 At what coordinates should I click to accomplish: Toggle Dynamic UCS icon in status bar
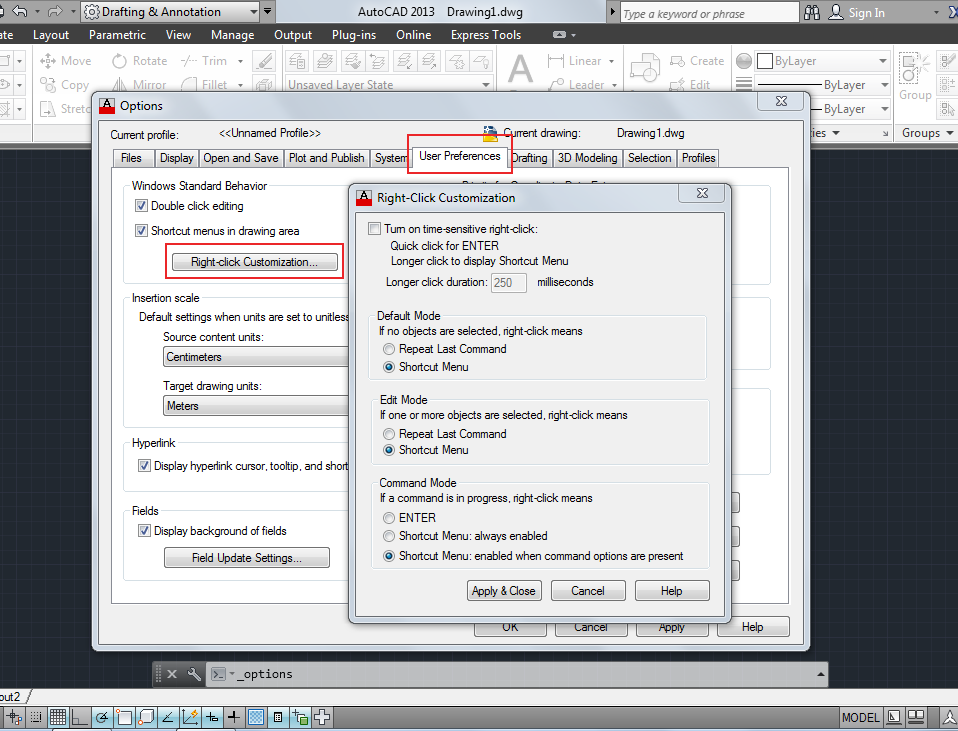click(x=190, y=718)
